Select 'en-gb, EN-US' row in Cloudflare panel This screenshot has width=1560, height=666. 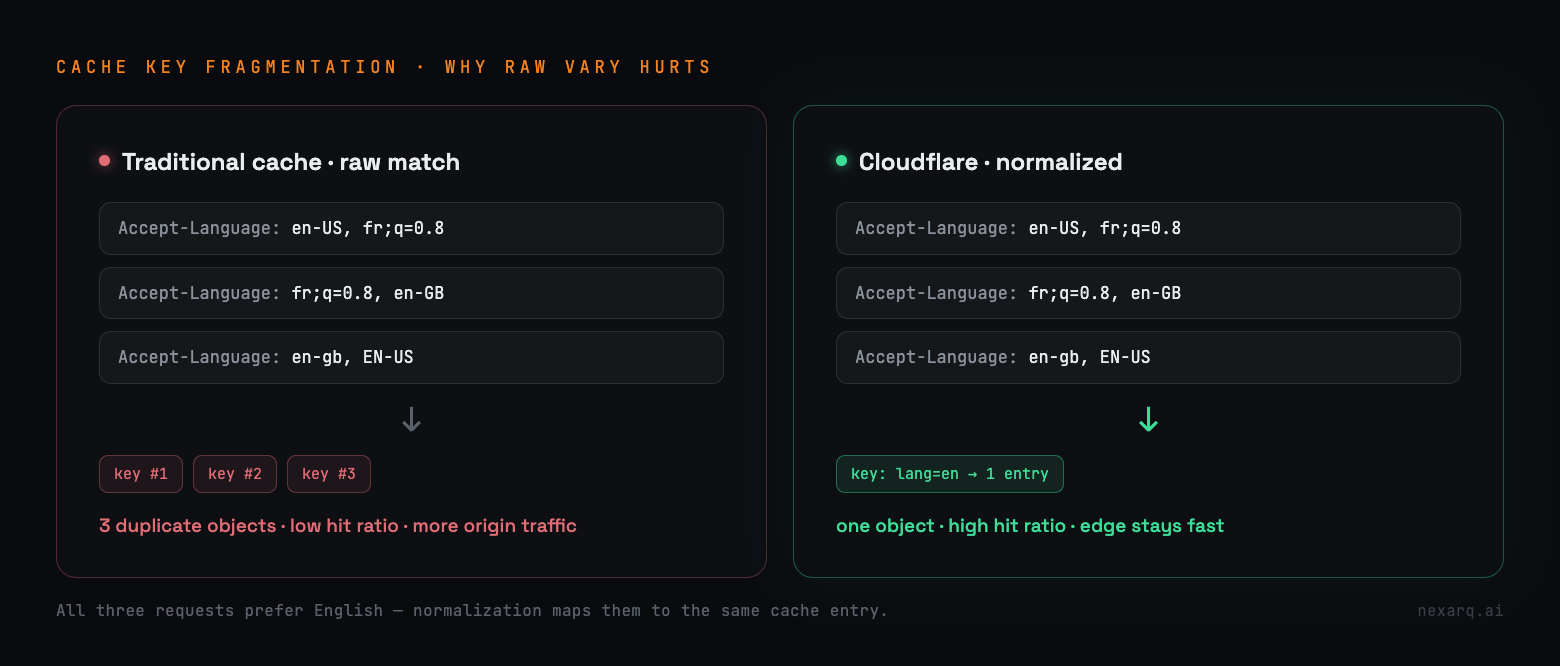pyautogui.click(x=1148, y=357)
